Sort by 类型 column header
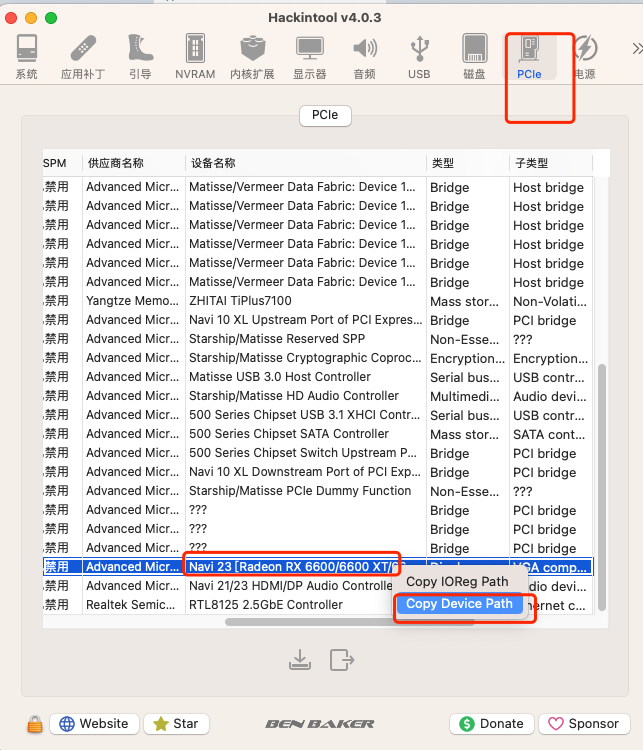The width and height of the screenshot is (643, 750). [x=467, y=163]
